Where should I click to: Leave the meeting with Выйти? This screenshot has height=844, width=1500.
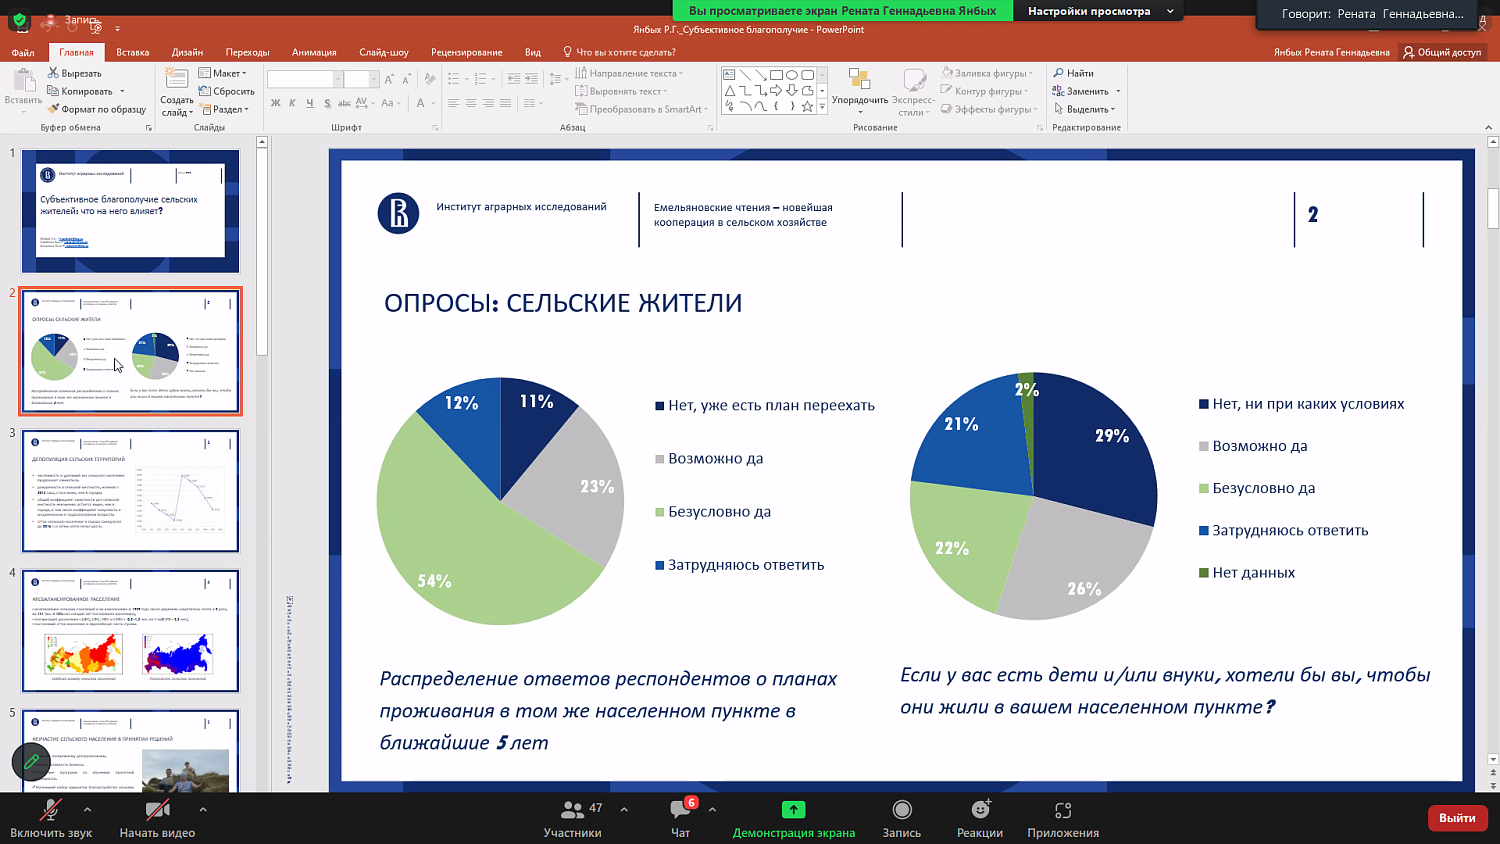(x=1457, y=817)
